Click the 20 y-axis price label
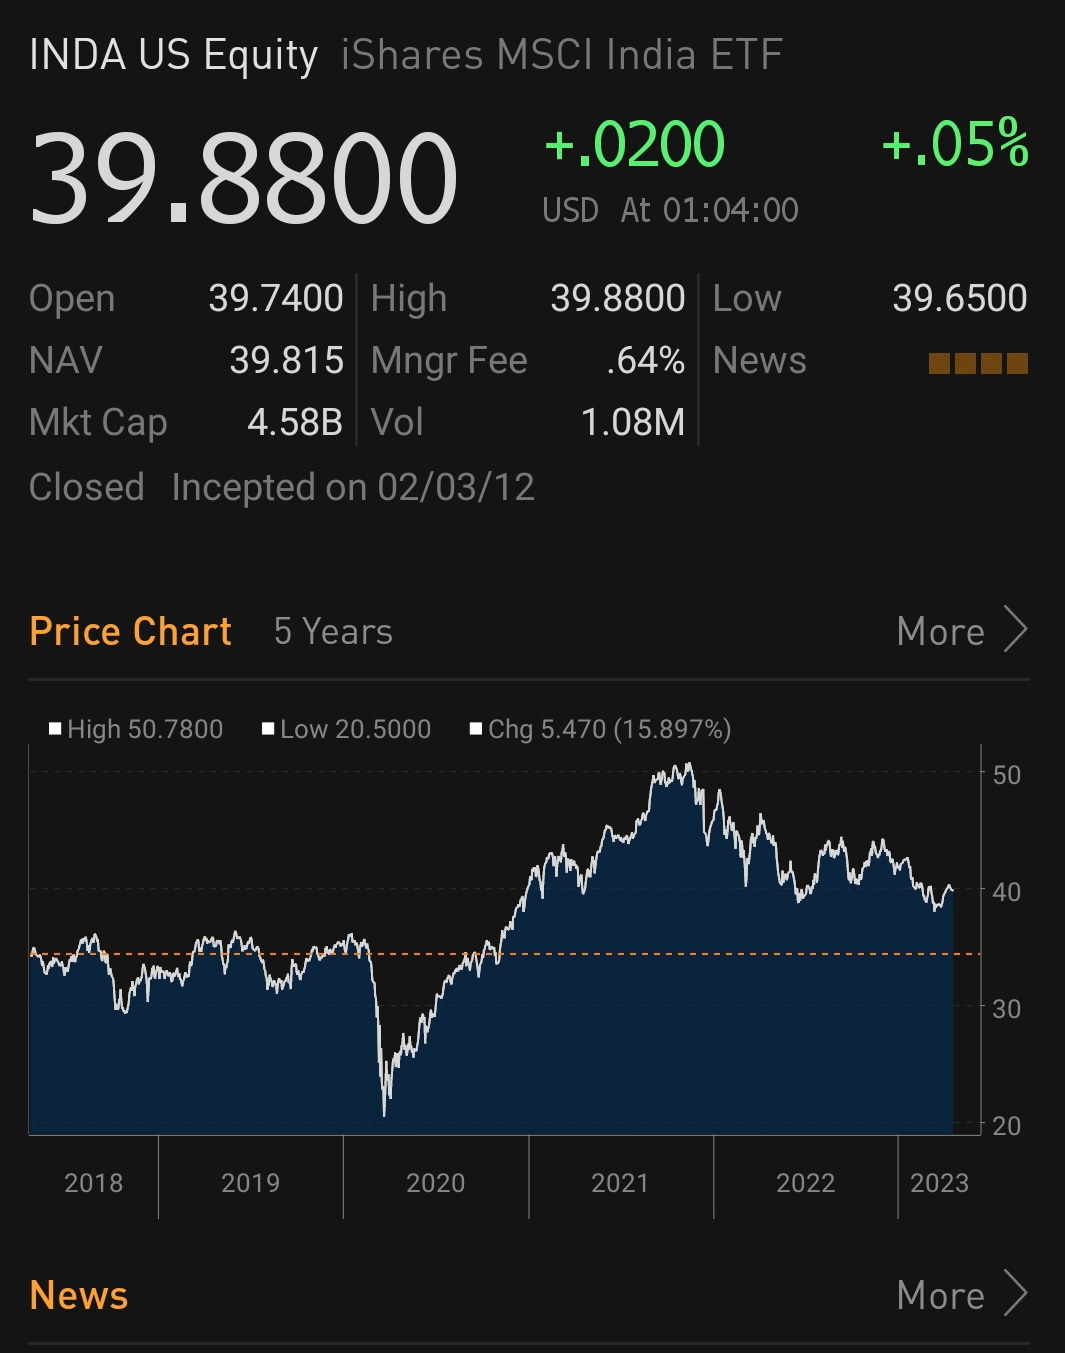 [1006, 1125]
